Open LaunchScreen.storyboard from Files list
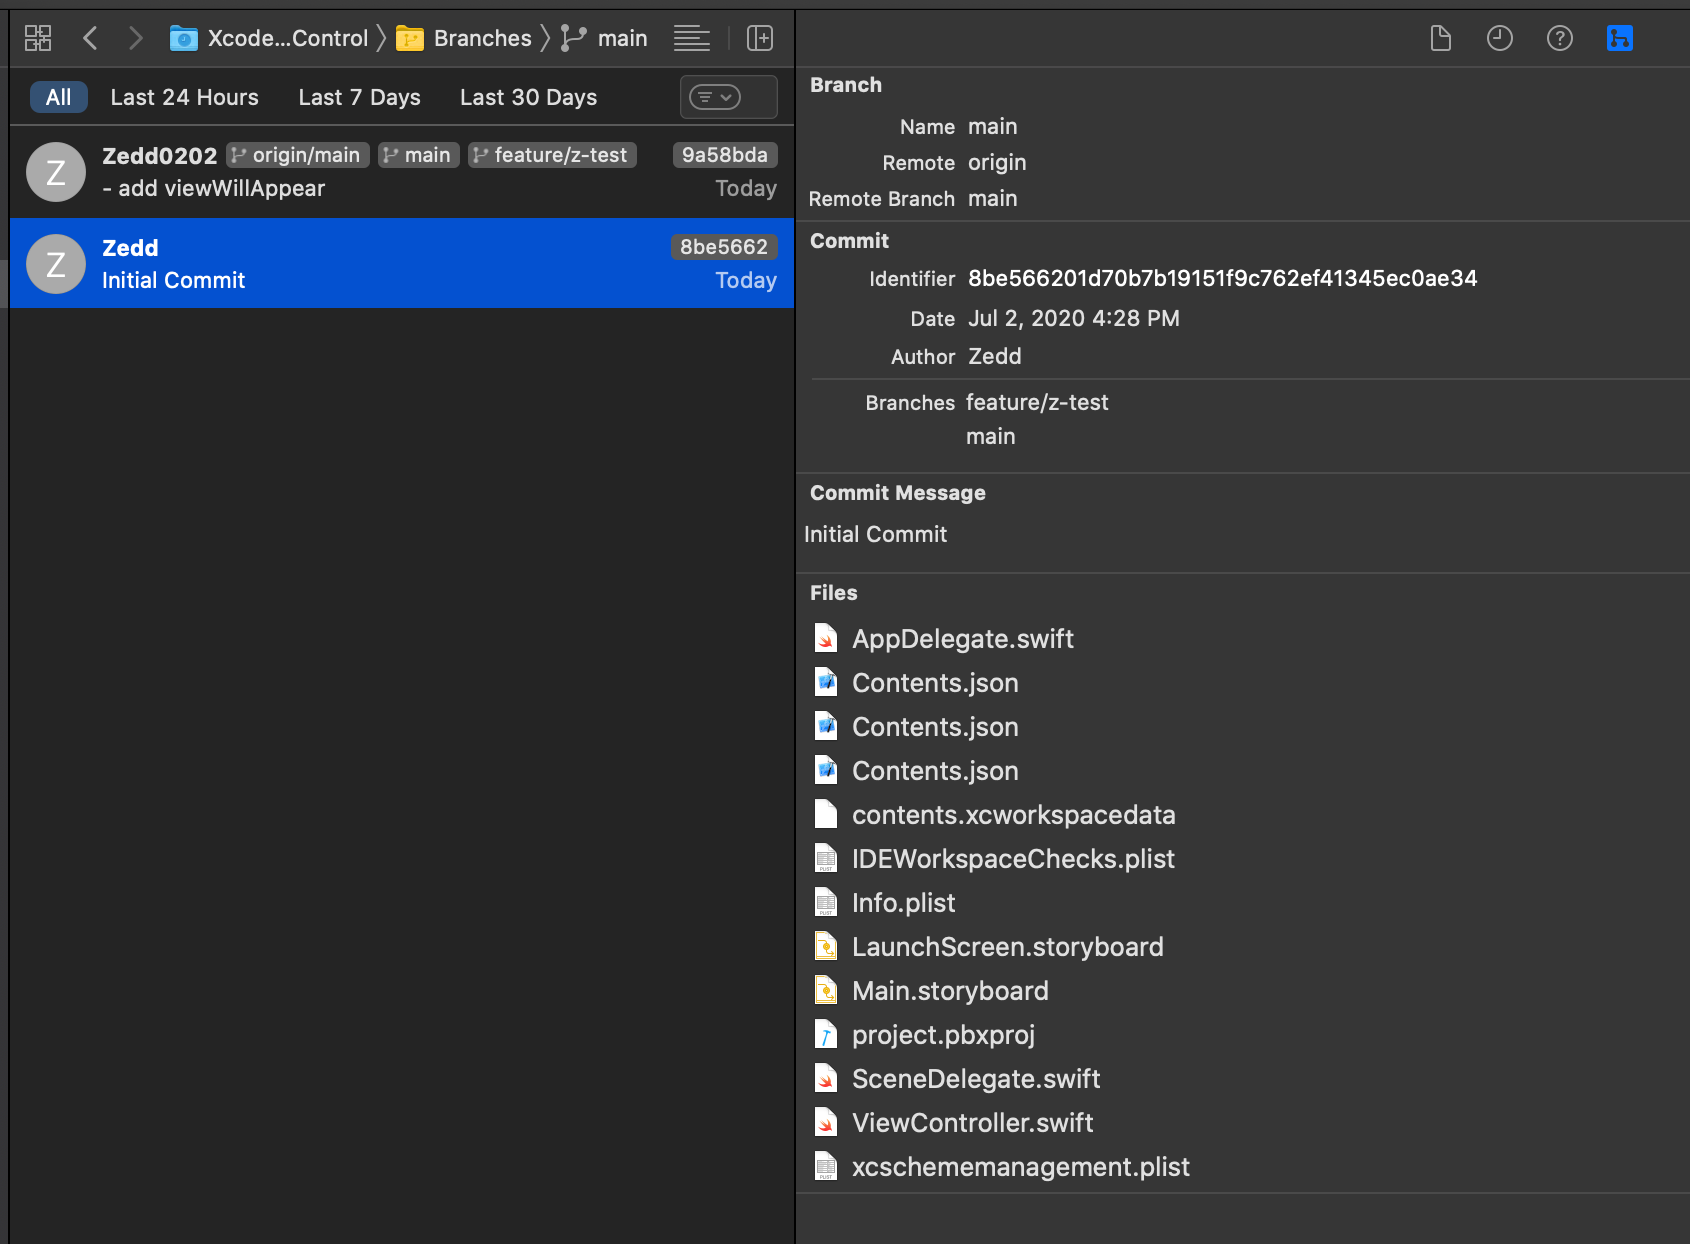The width and height of the screenshot is (1690, 1244). [x=1008, y=947]
